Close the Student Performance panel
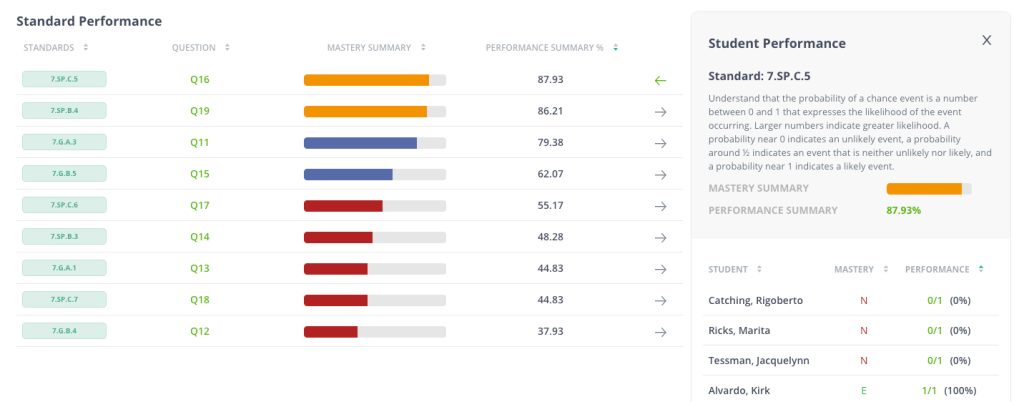The image size is (1024, 402). (986, 41)
